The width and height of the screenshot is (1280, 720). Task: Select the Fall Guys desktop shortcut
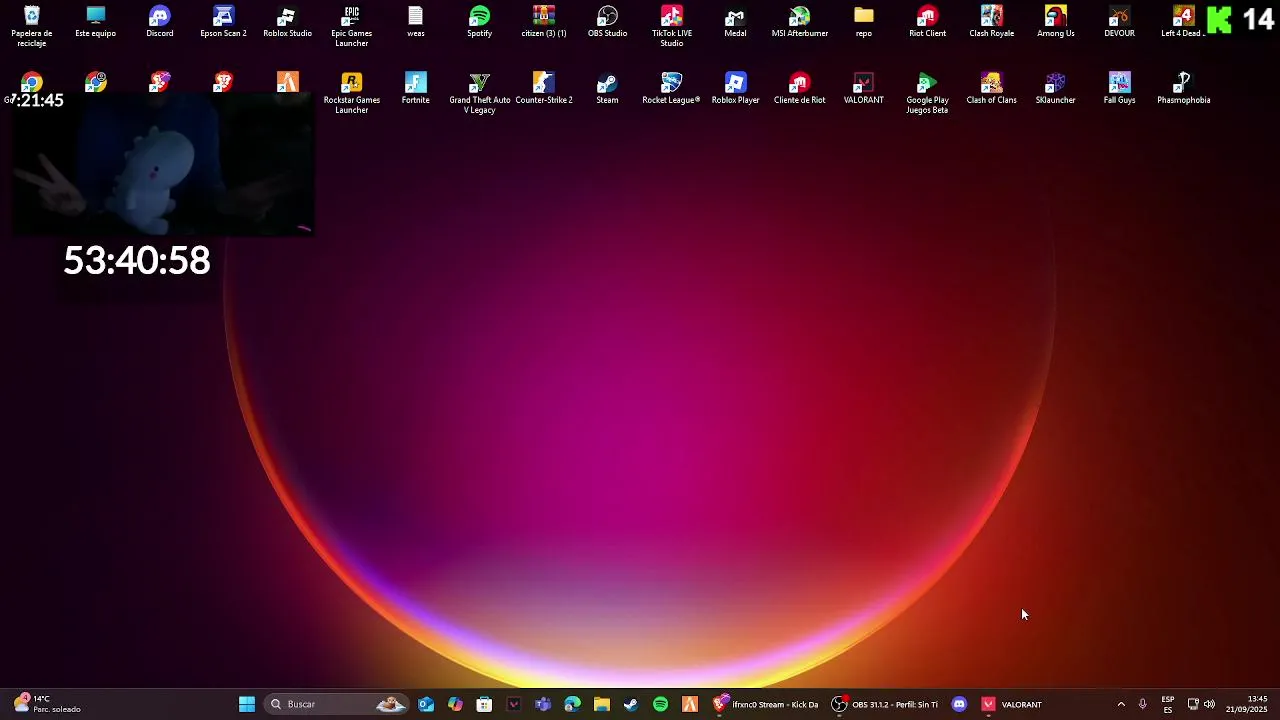tap(1120, 89)
